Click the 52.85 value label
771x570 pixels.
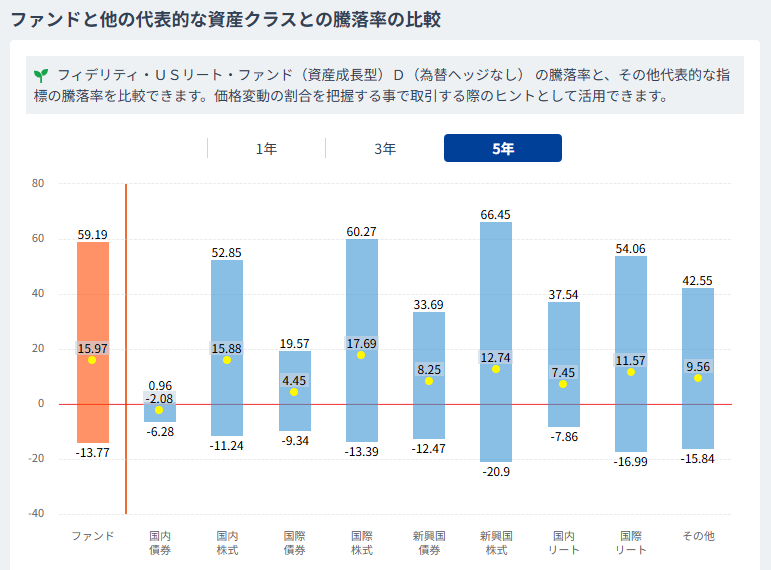tap(227, 253)
